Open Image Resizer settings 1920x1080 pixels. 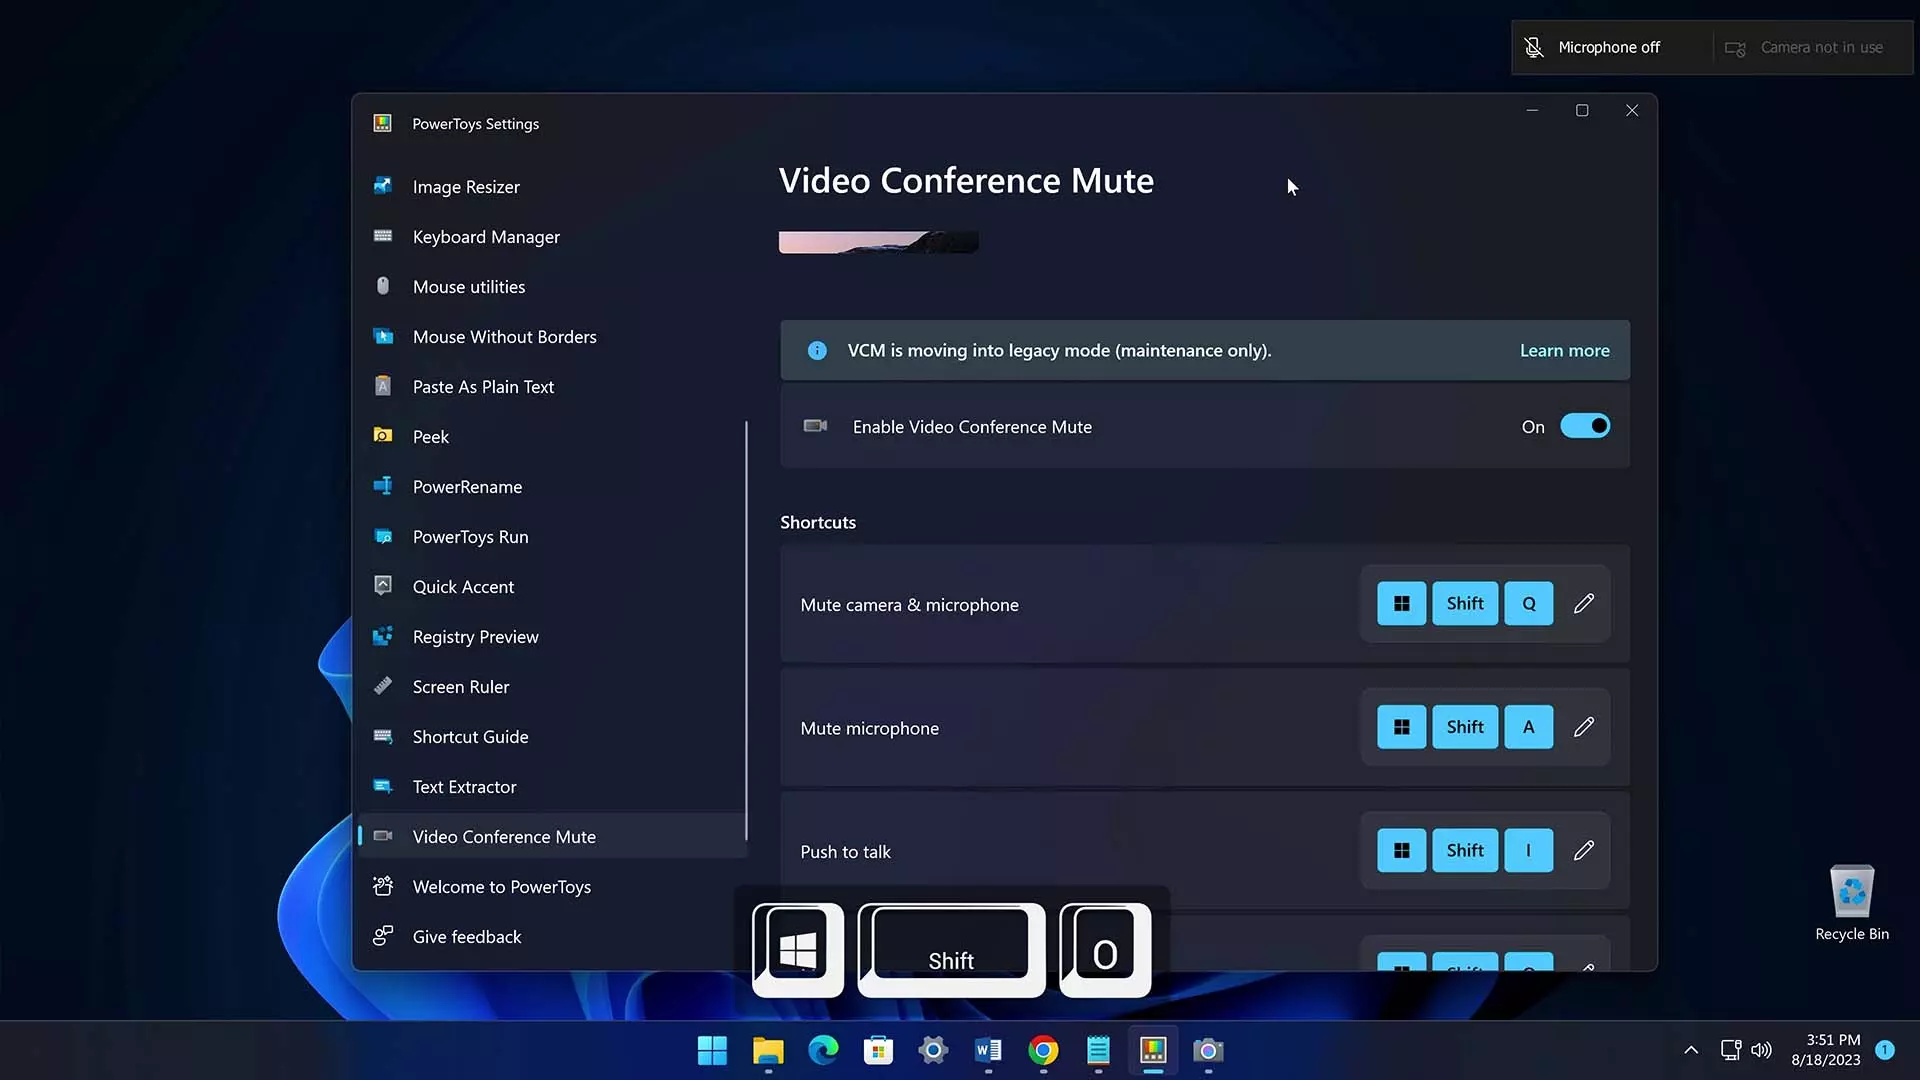pyautogui.click(x=552, y=187)
